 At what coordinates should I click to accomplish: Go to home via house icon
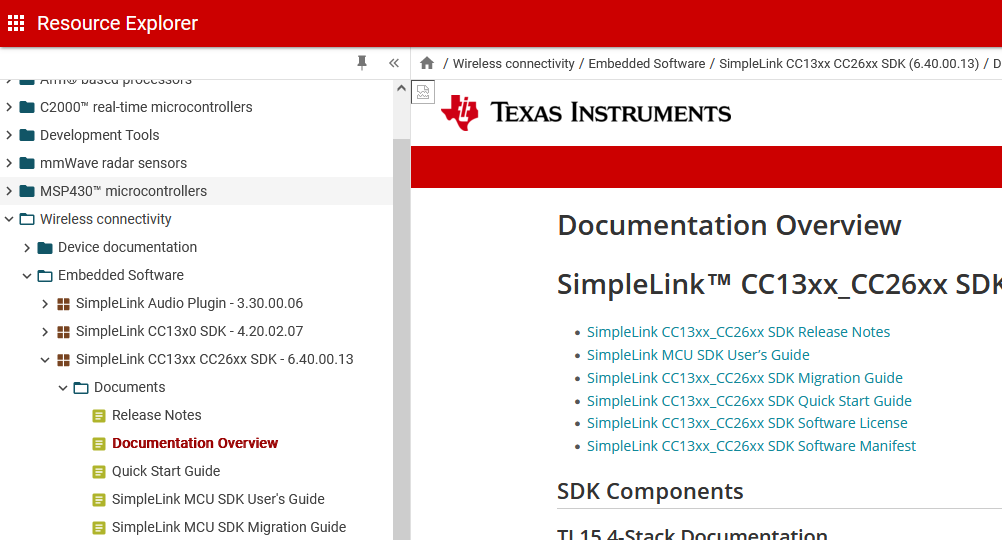point(427,63)
